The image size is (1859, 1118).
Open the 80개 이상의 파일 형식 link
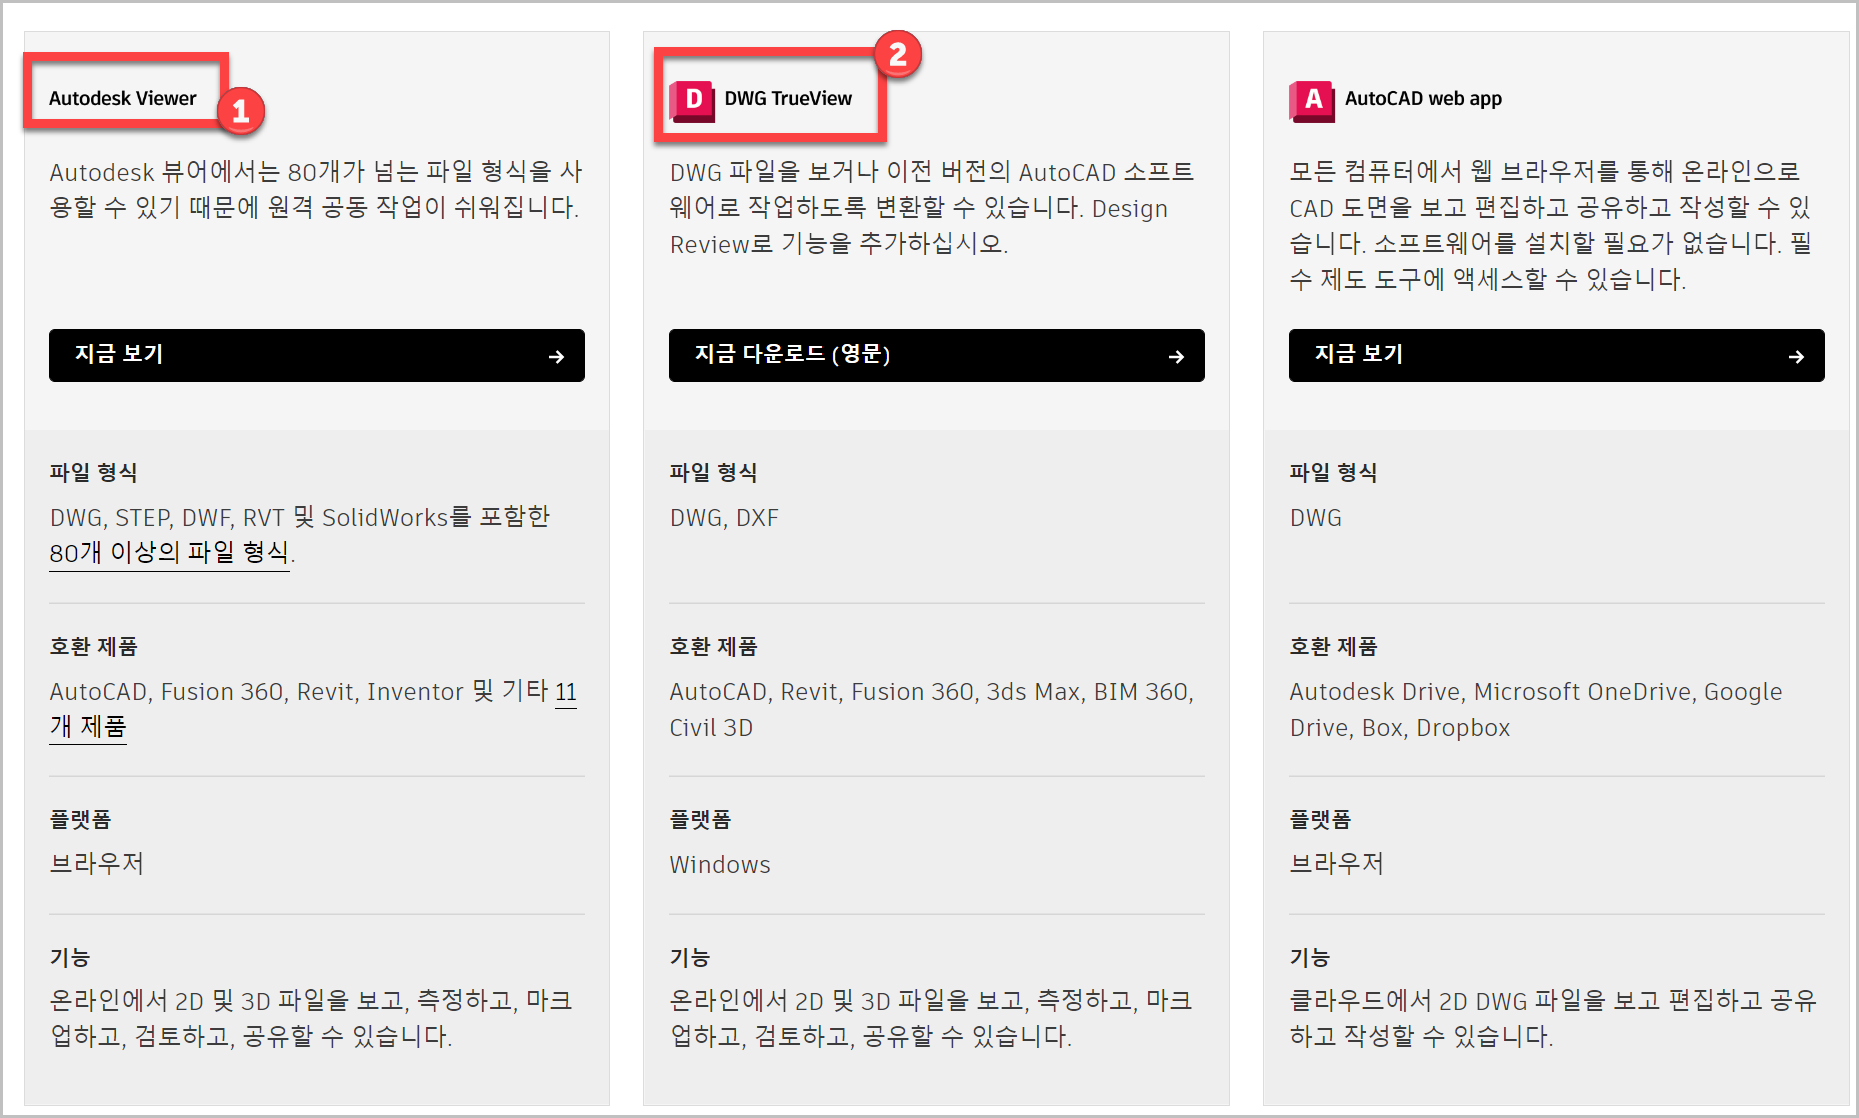click(x=169, y=552)
